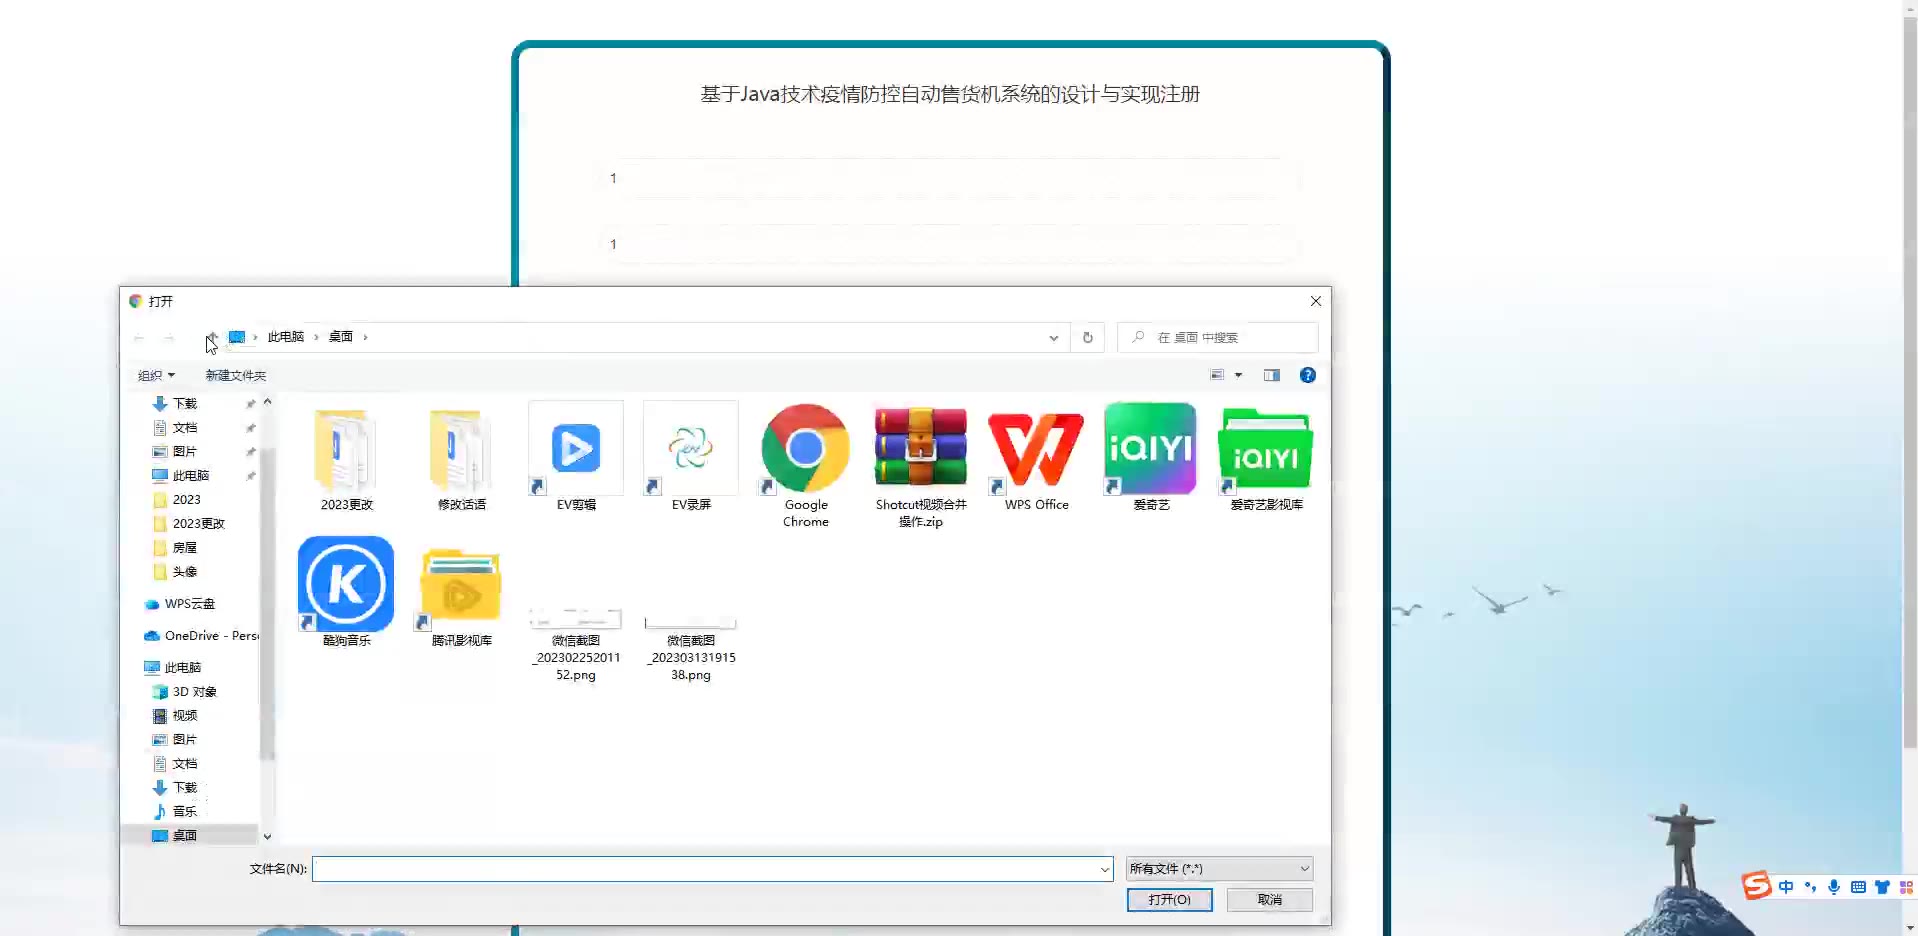The image size is (1918, 936).
Task: Toggle the preview pane
Action: 1271,375
